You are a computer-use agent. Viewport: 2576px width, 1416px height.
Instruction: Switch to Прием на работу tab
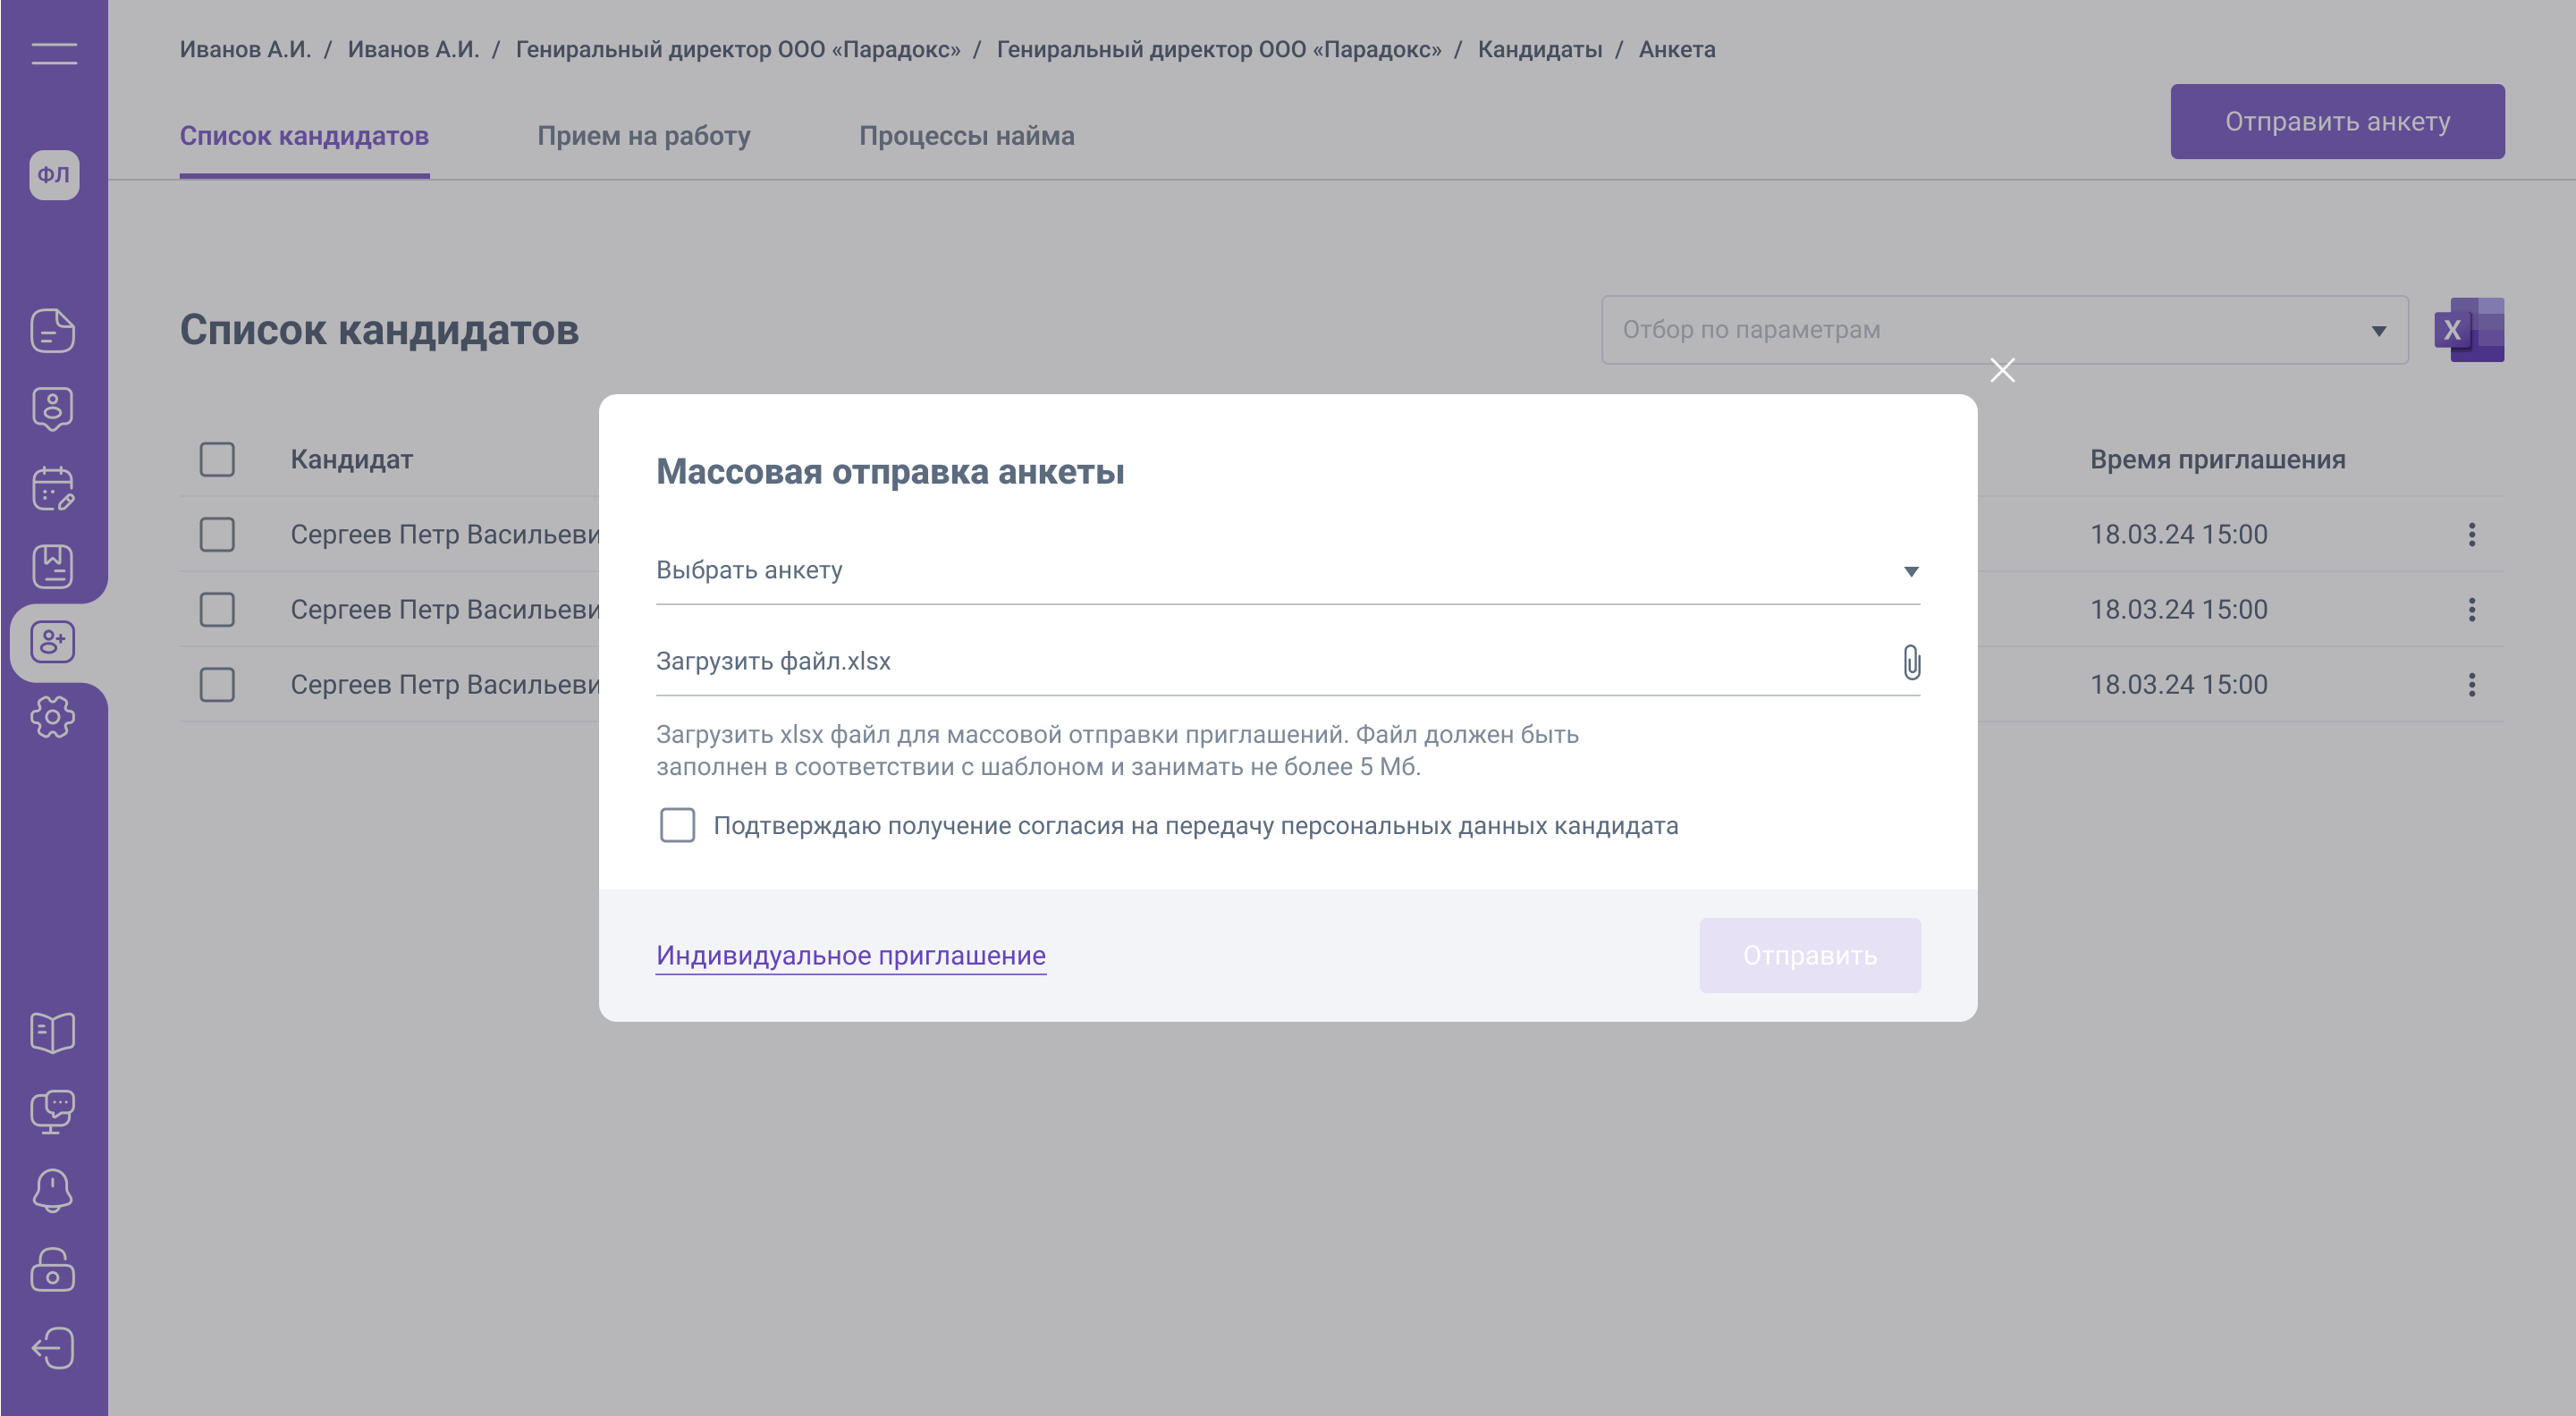pos(644,136)
